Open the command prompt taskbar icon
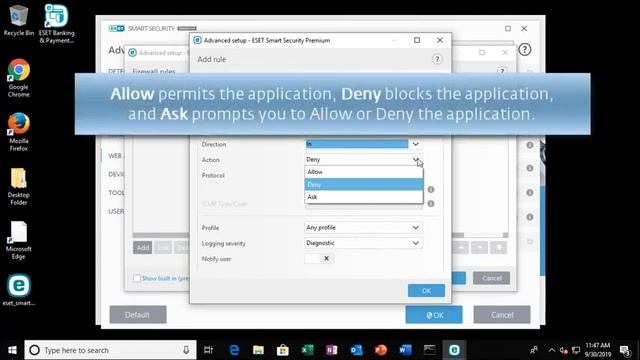The image size is (640, 360). 429,349
